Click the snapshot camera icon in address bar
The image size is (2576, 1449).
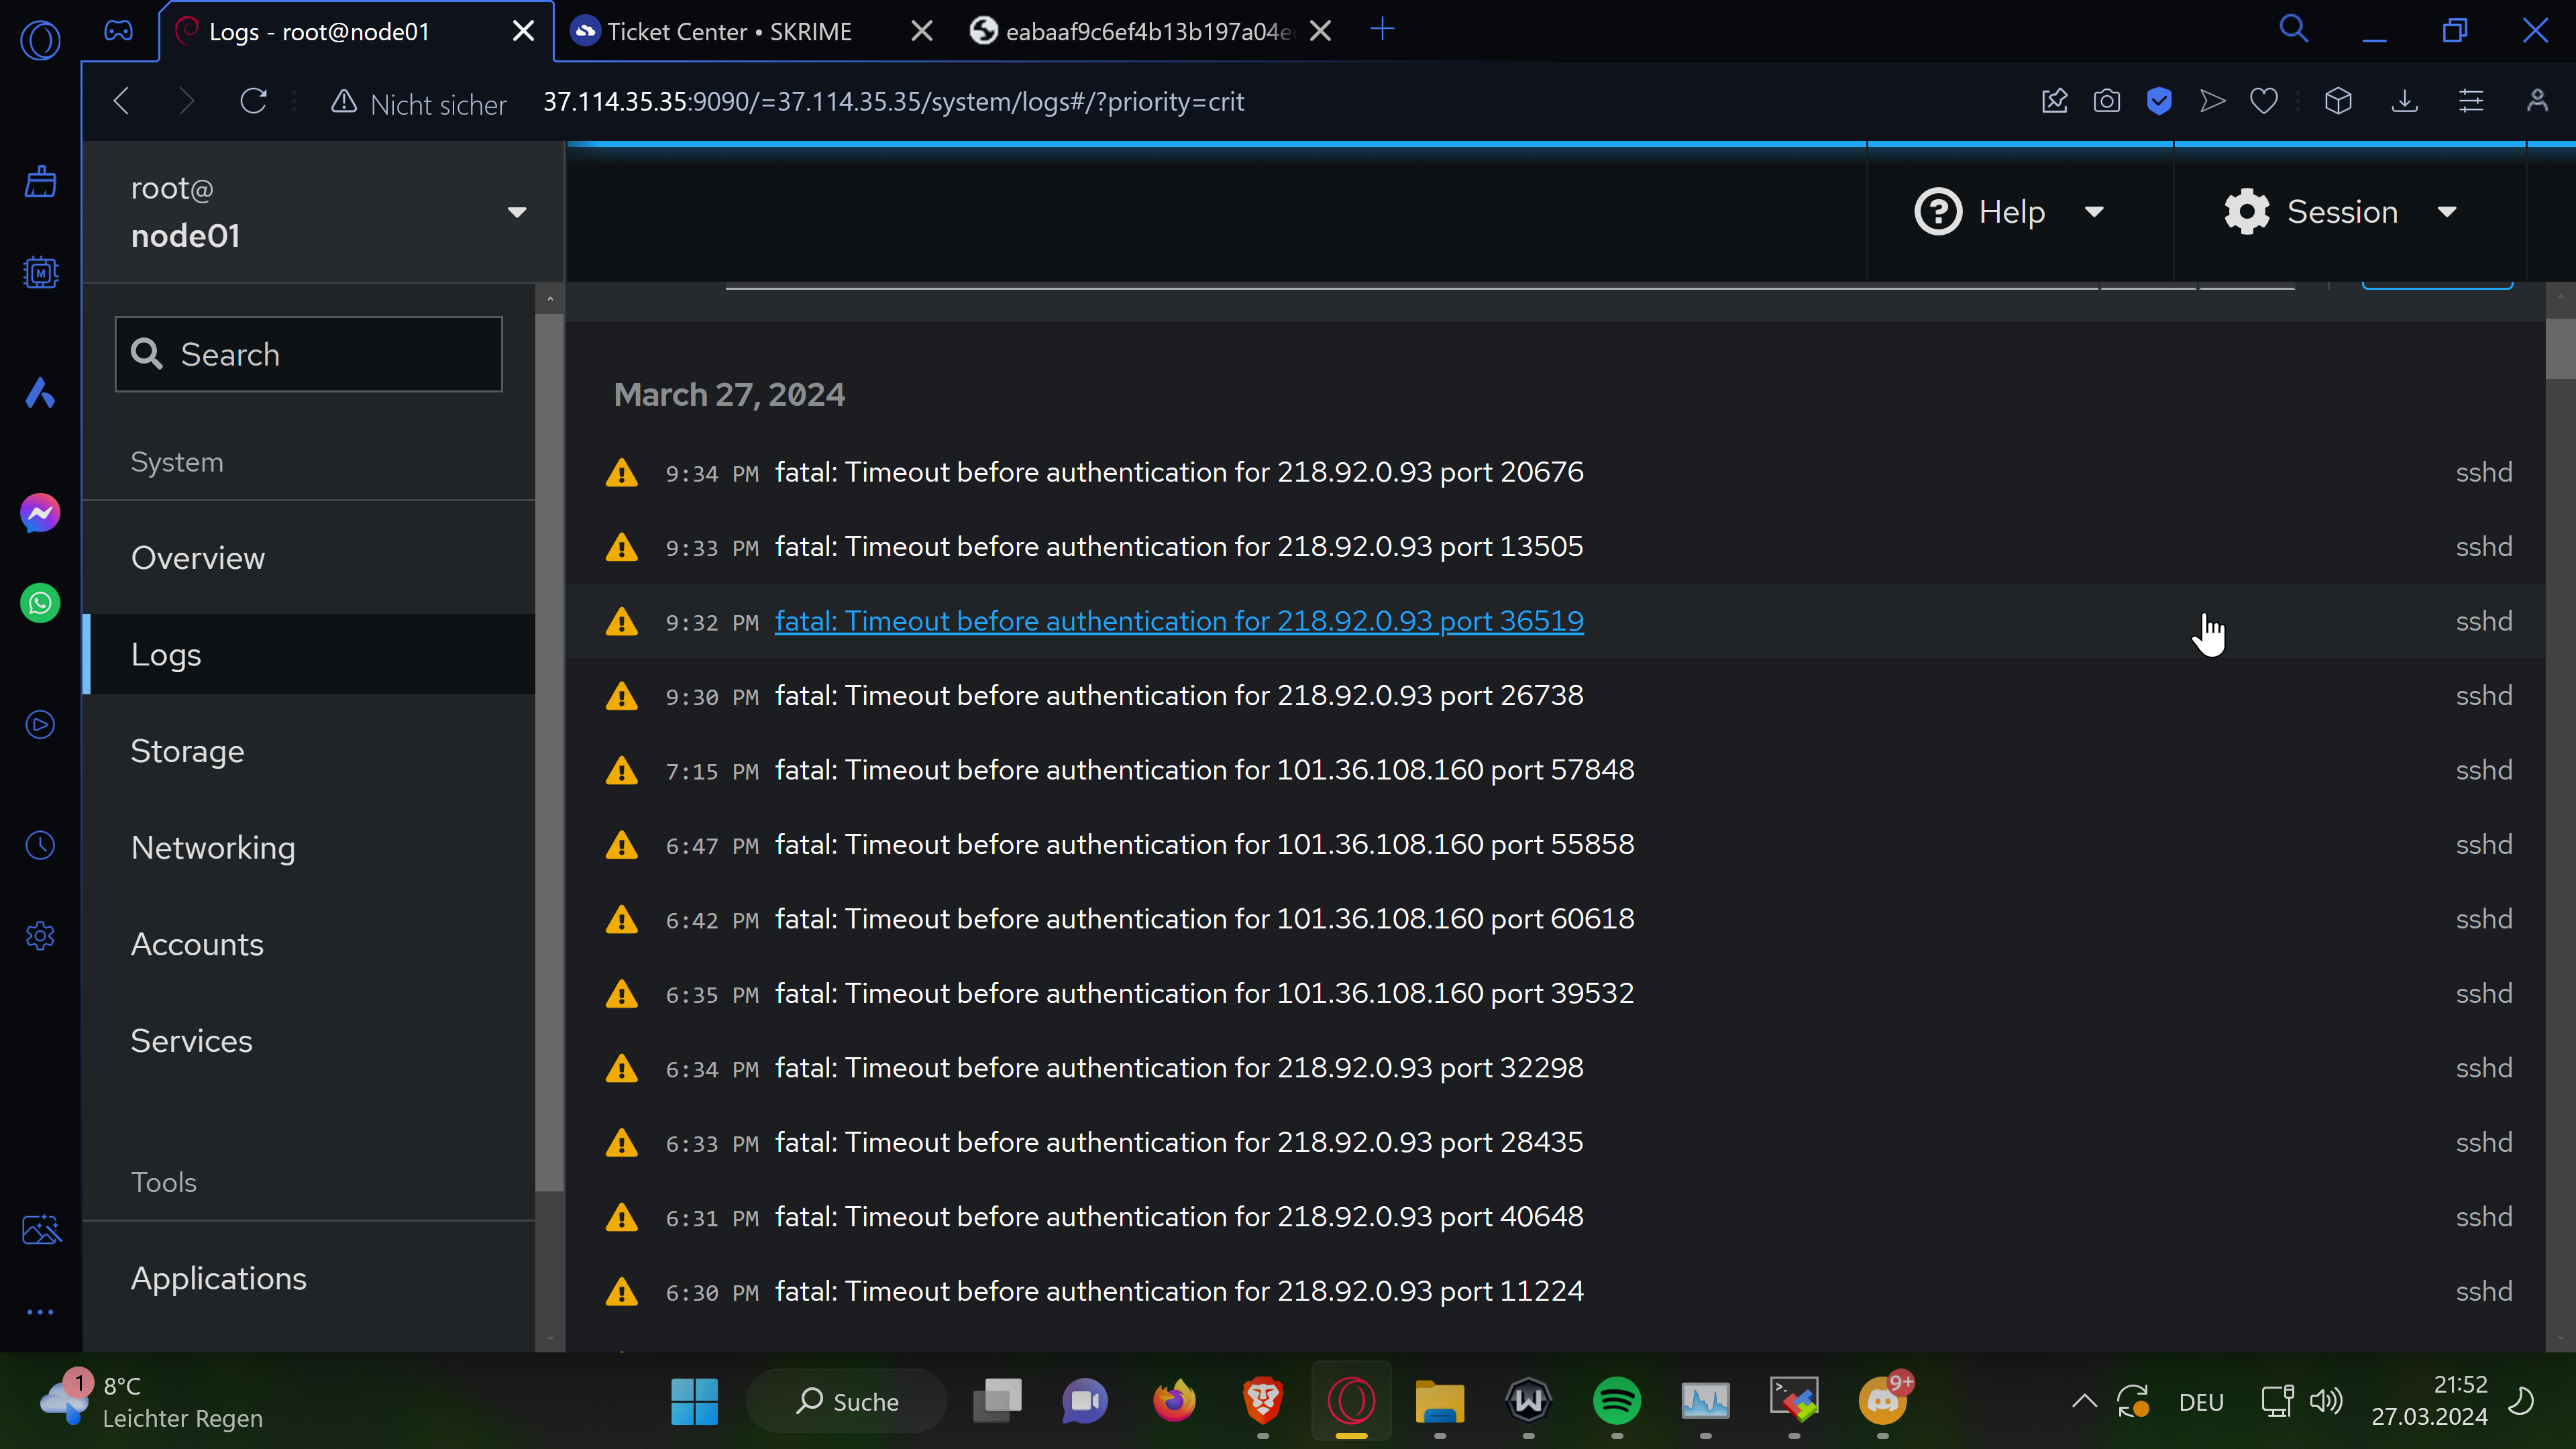pos(2106,101)
